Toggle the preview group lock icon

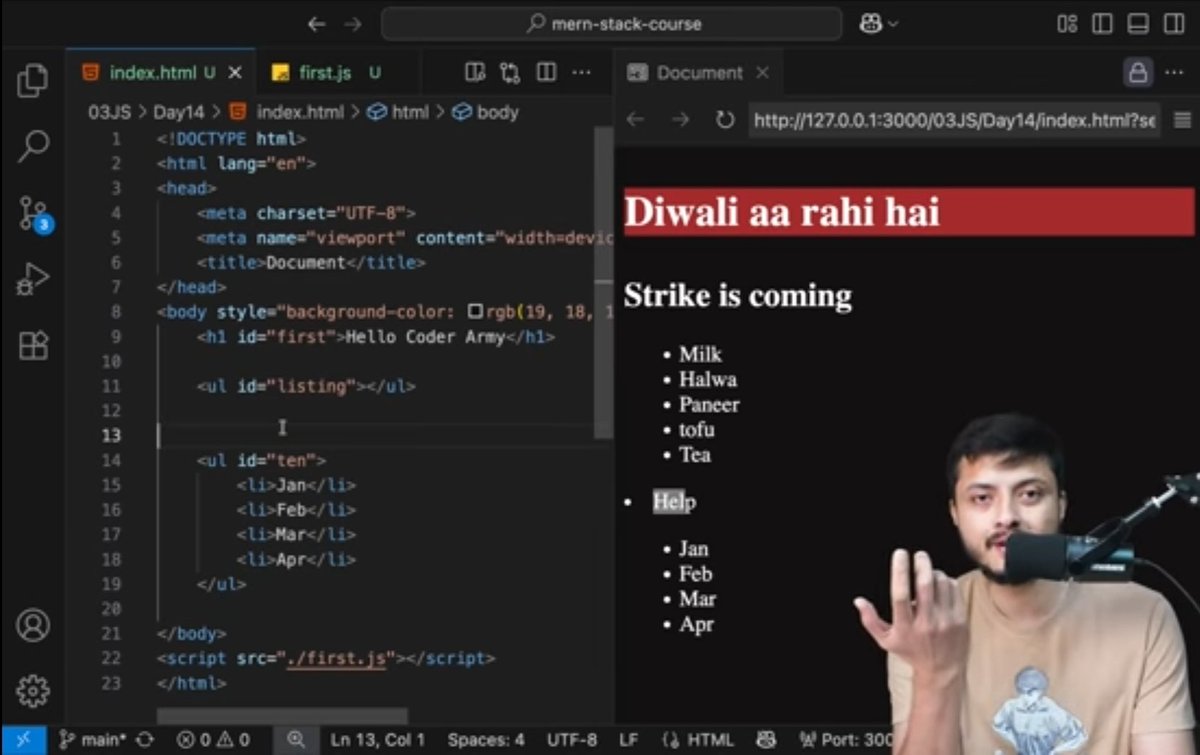coord(1137,73)
